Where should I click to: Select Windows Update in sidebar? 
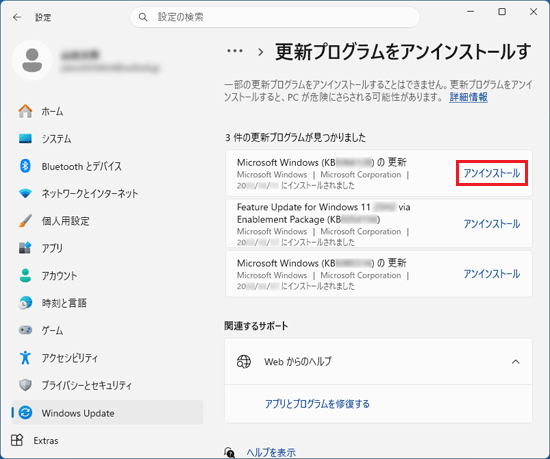coord(107,412)
